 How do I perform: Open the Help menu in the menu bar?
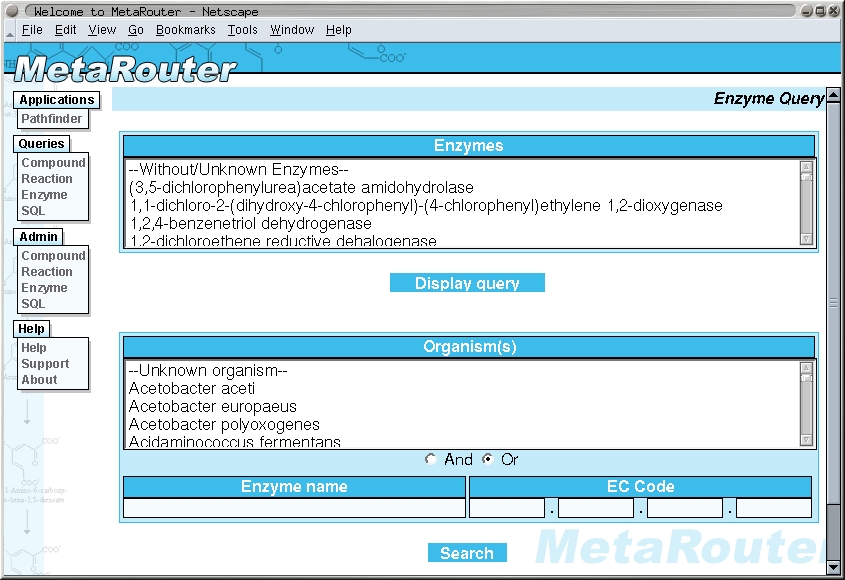click(x=338, y=30)
